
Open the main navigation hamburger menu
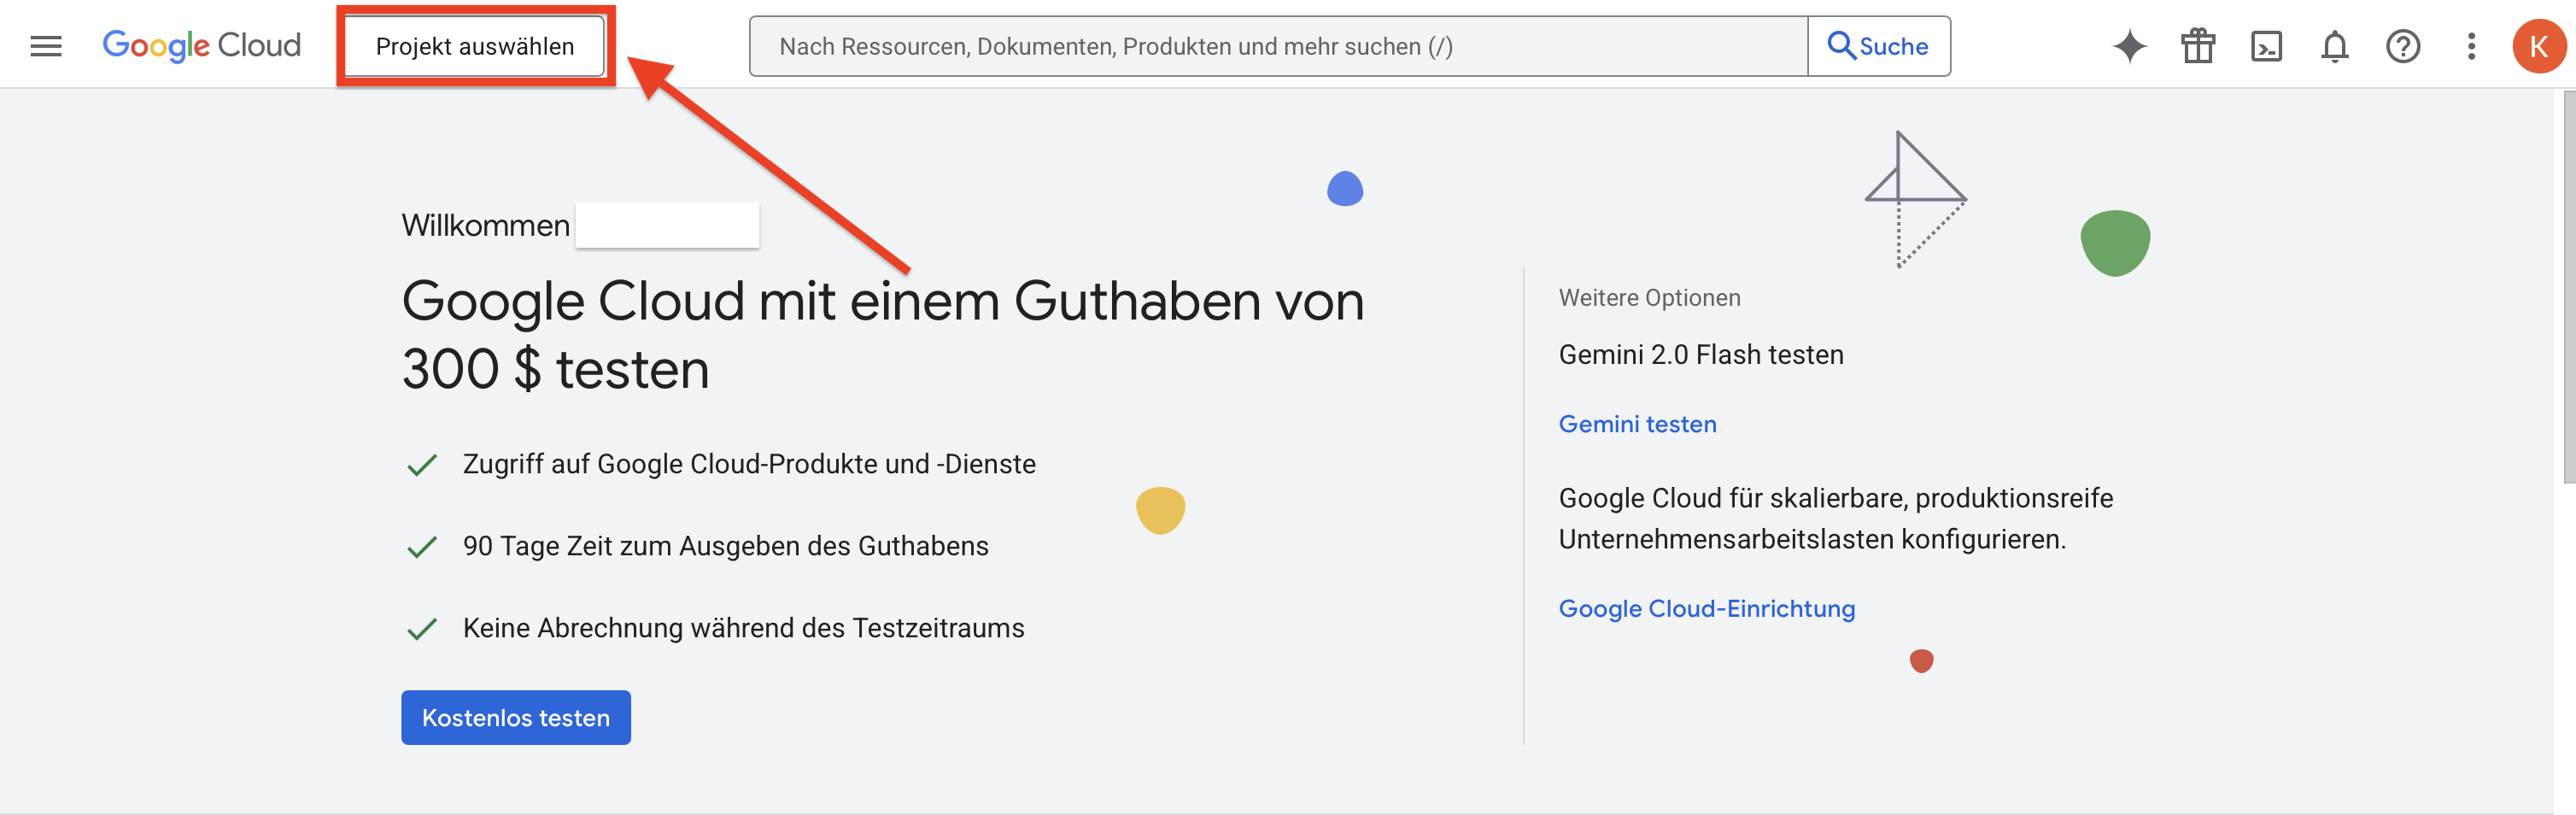pos(46,46)
